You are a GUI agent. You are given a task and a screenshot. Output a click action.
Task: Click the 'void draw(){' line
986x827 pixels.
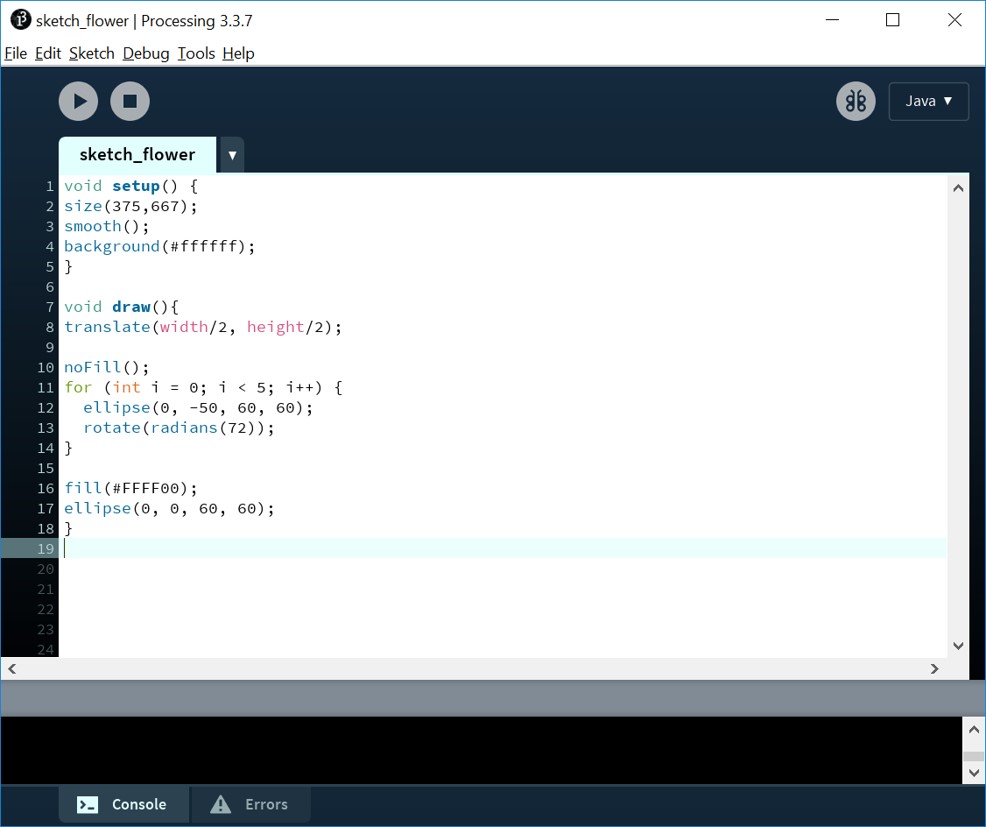(x=121, y=307)
